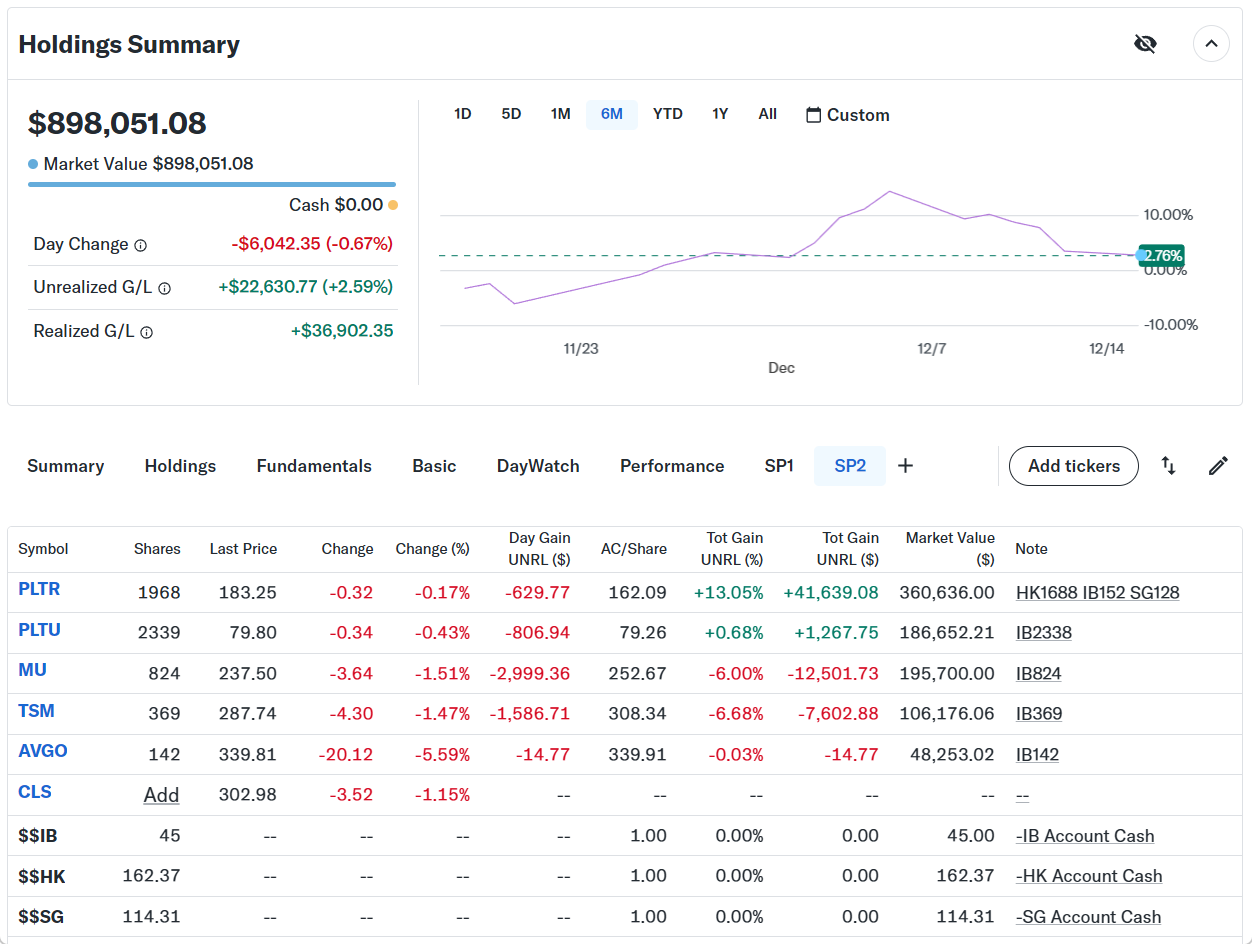Select the YTD chart range
Image resolution: width=1252 pixels, height=944 pixels.
667,114
